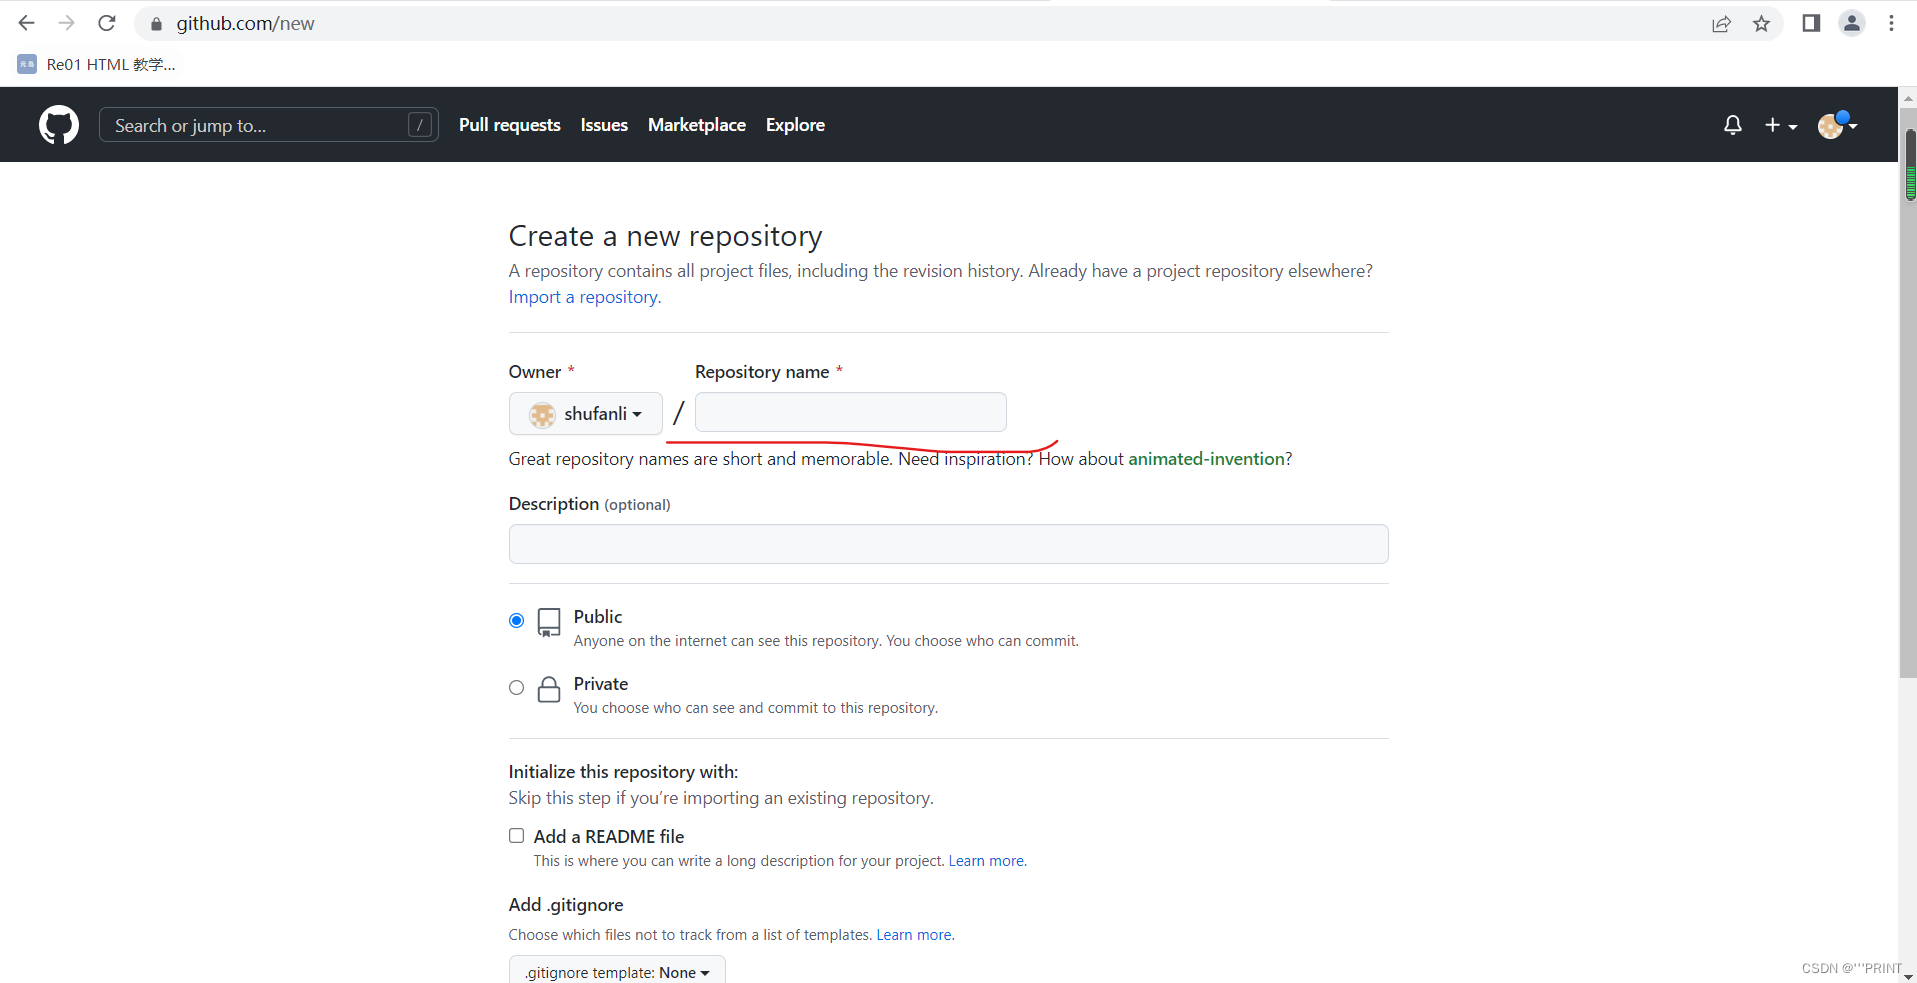Image resolution: width=1917 pixels, height=983 pixels.
Task: Click the GitHub Octocat logo
Action: pos(59,125)
